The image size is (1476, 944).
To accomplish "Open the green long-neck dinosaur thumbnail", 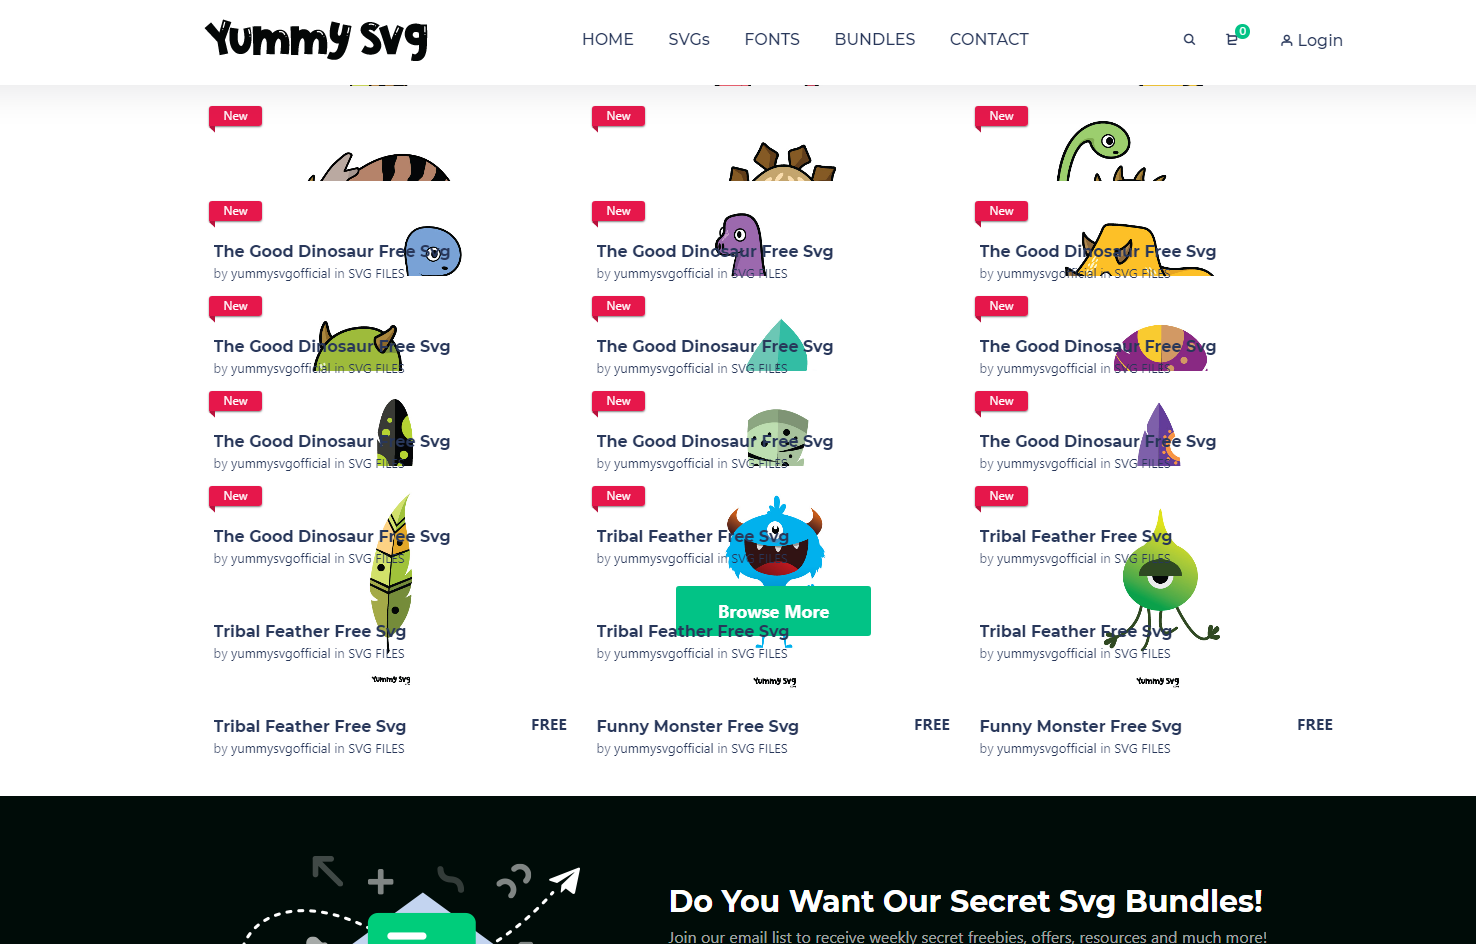I will point(1110,151).
